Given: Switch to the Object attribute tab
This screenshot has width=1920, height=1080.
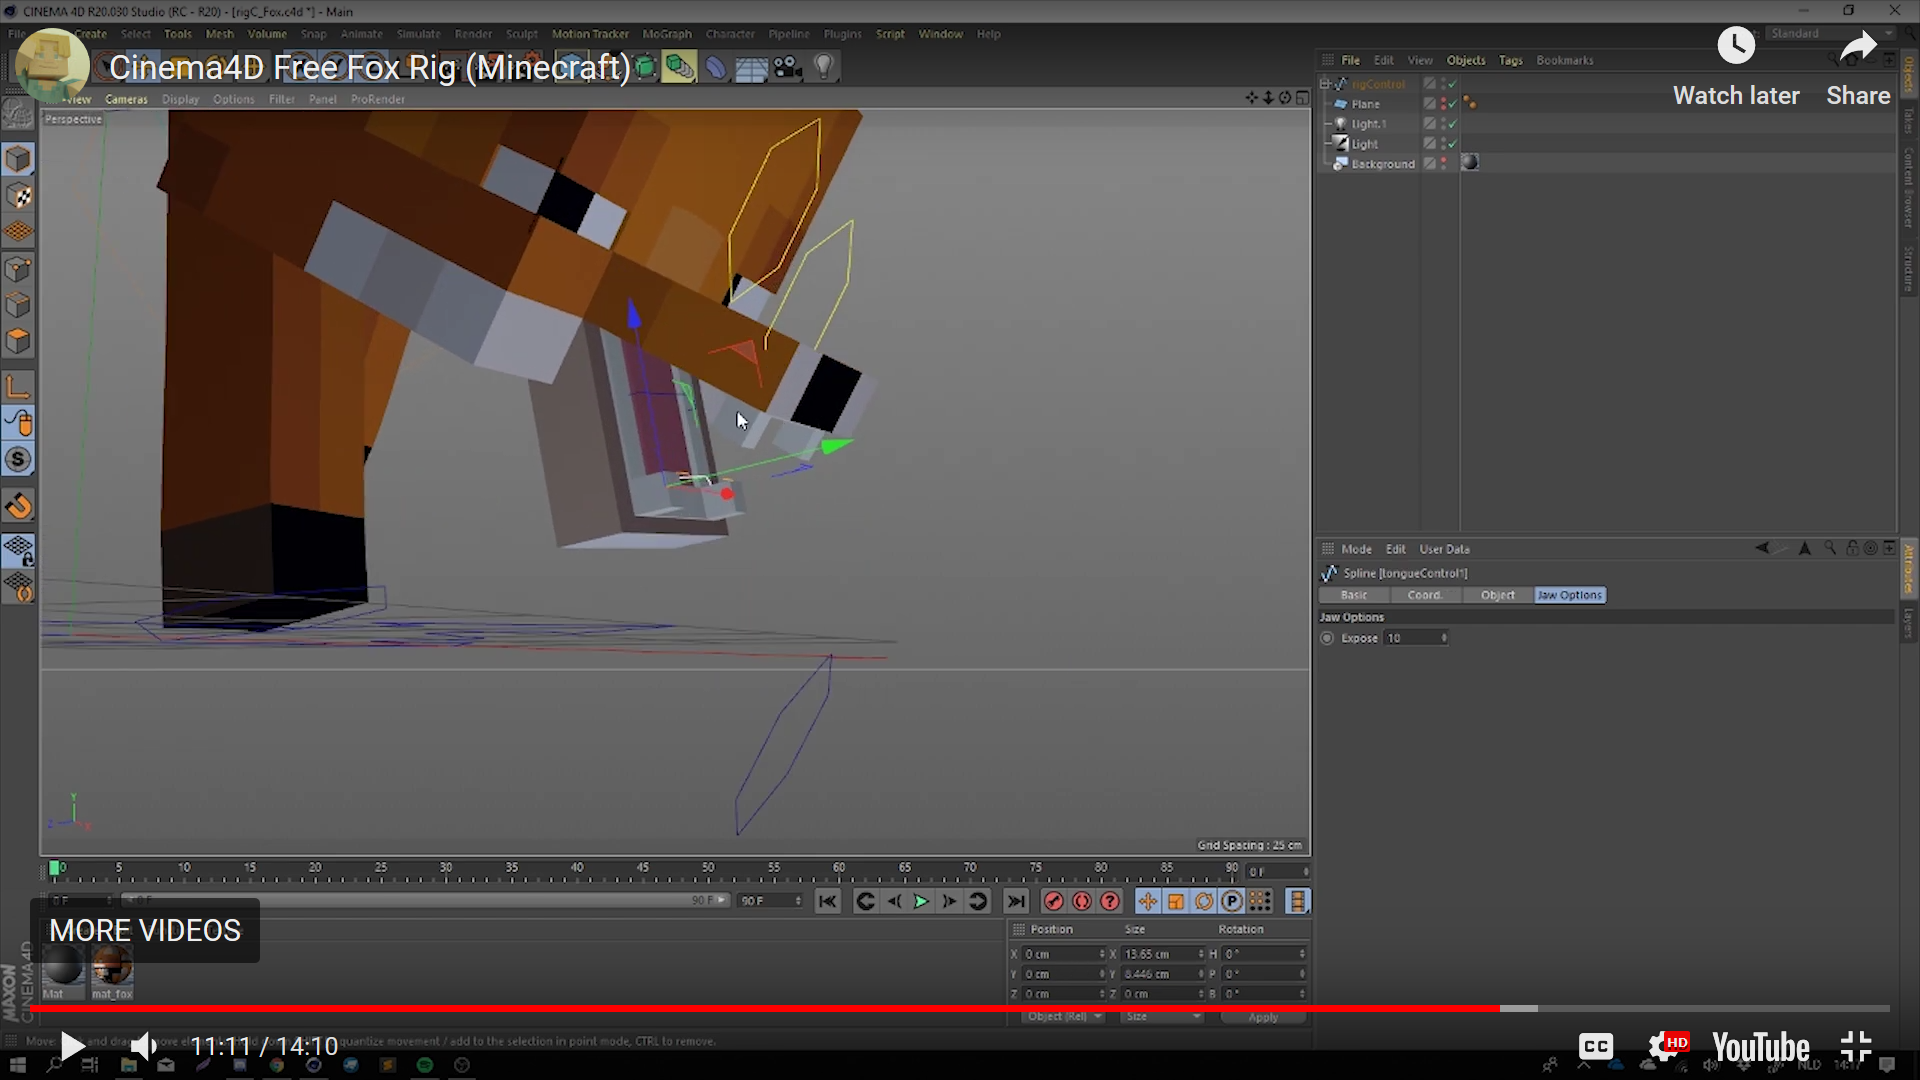Looking at the screenshot, I should pyautogui.click(x=1497, y=595).
